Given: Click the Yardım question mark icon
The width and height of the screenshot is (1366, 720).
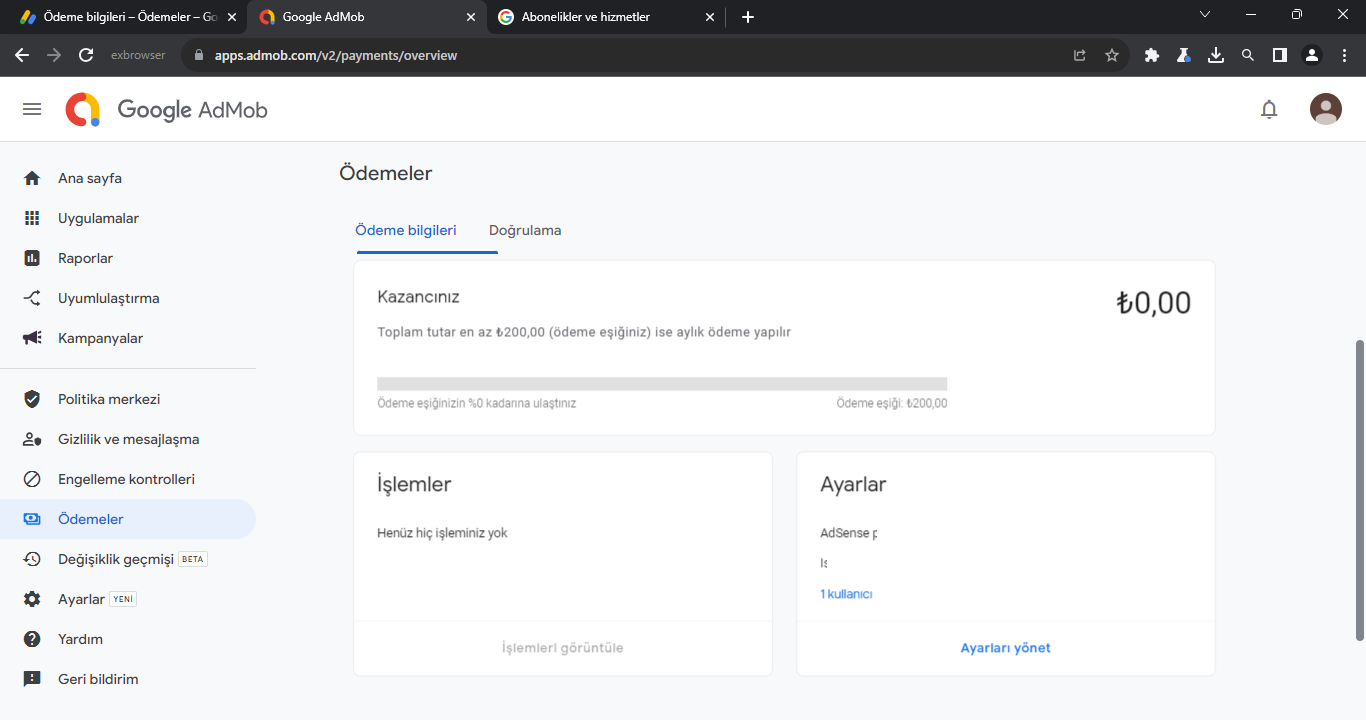Looking at the screenshot, I should pos(32,639).
